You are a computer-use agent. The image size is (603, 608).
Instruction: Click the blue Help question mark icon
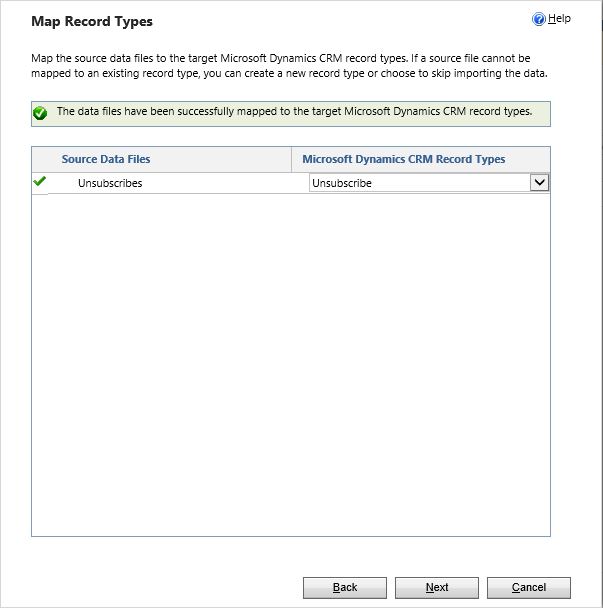tap(539, 19)
